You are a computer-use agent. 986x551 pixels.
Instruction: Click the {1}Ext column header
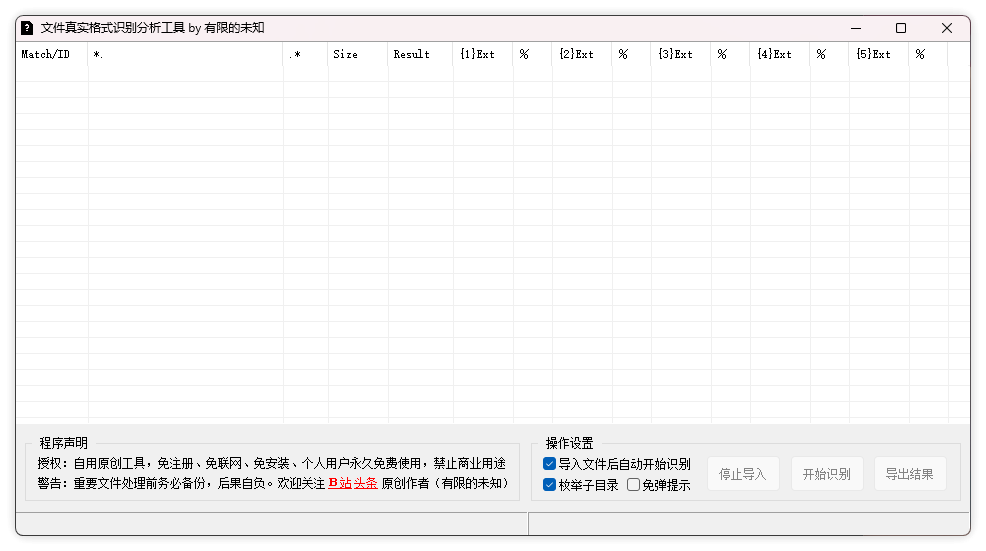click(482, 54)
